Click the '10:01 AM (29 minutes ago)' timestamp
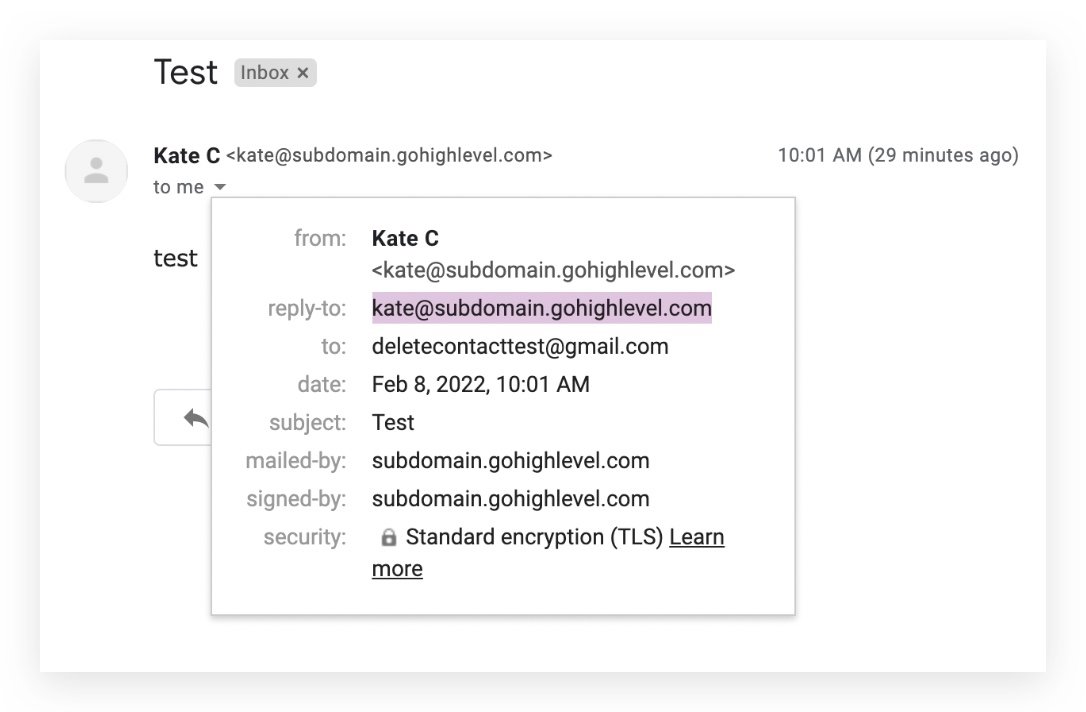This screenshot has height=712, width=1086. [x=897, y=155]
